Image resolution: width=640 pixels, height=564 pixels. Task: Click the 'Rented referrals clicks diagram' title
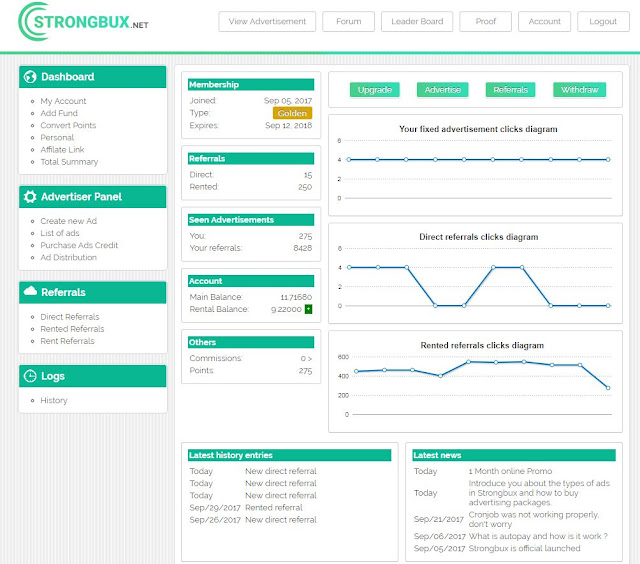coord(482,345)
